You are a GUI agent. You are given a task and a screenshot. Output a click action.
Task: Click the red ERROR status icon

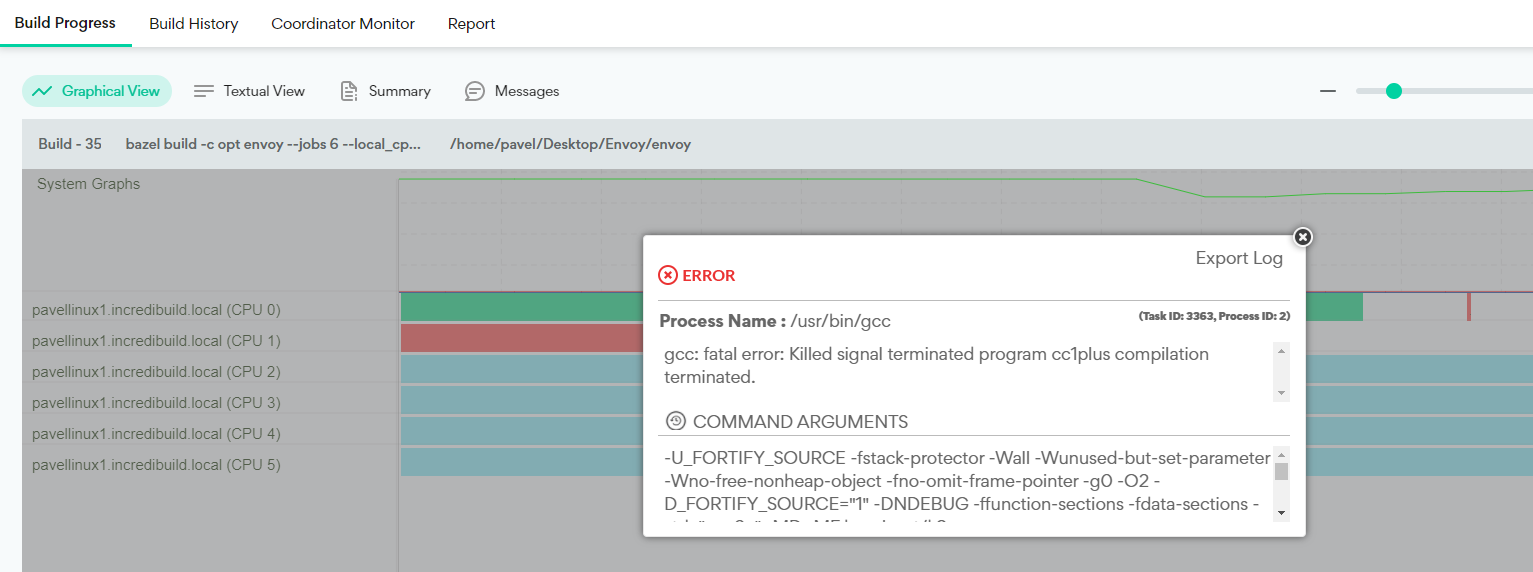667,275
